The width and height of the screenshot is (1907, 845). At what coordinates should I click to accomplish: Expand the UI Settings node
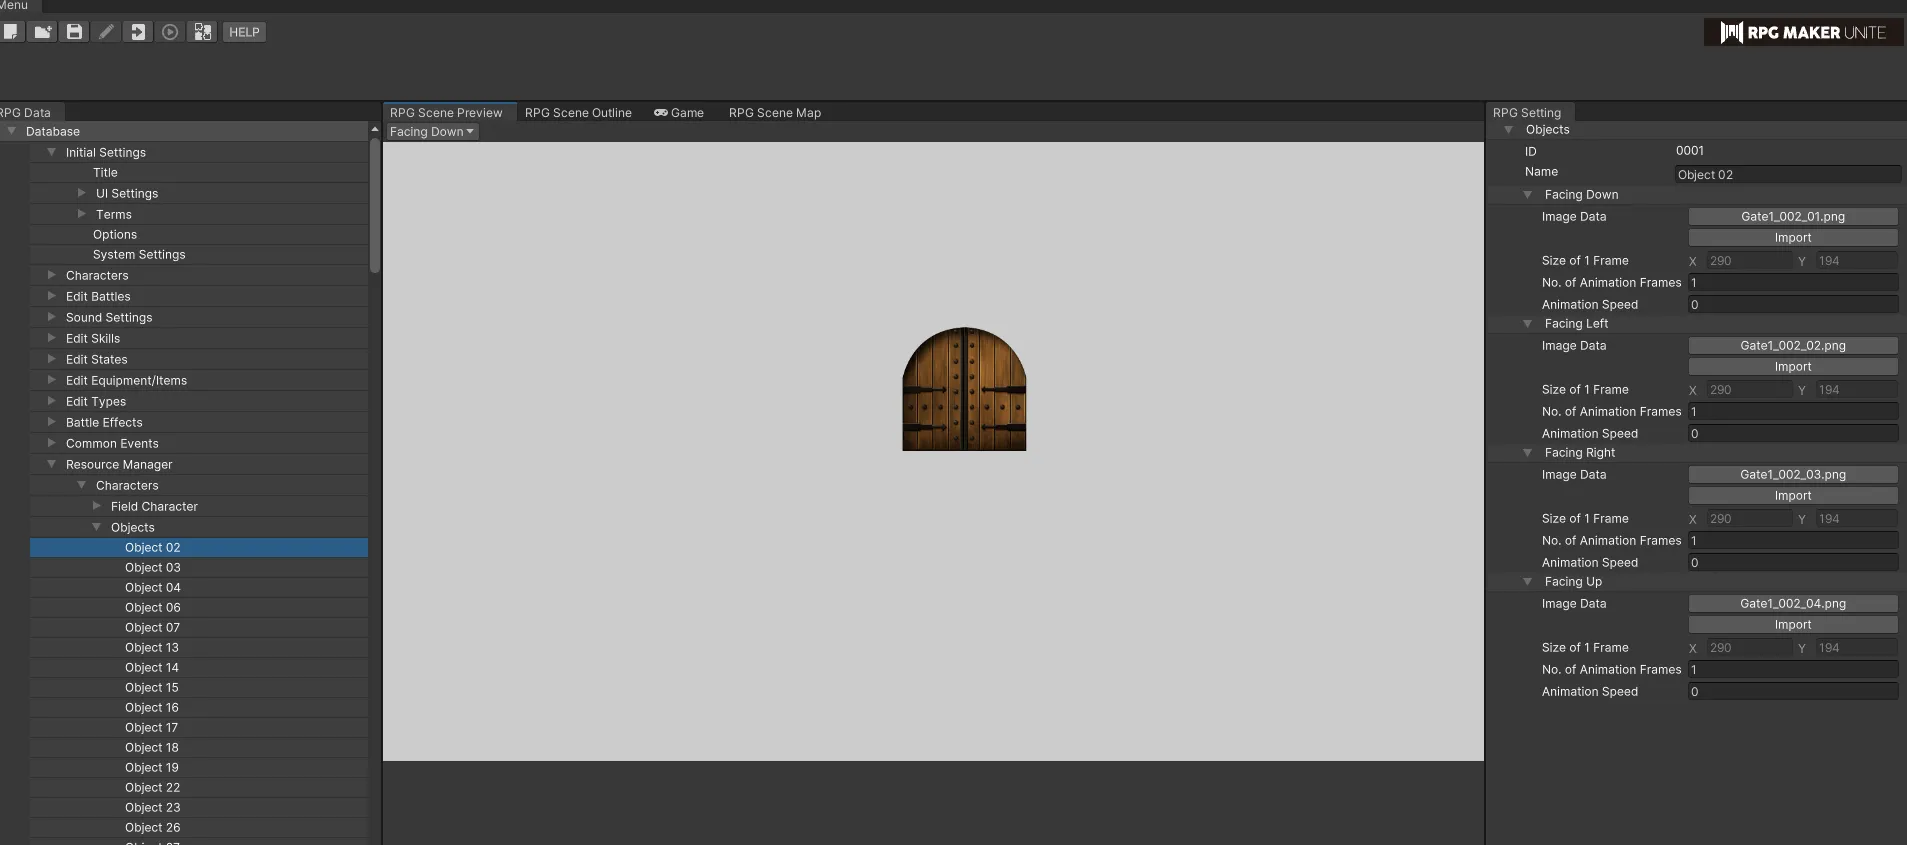[x=82, y=193]
